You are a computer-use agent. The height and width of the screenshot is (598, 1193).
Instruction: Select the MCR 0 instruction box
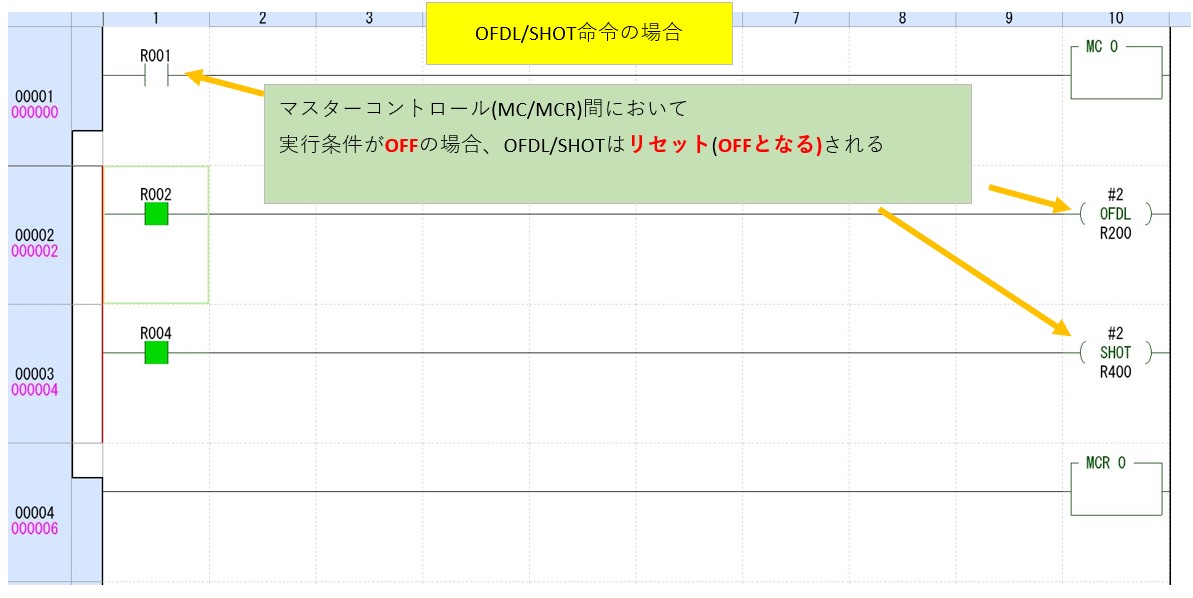(x=1116, y=488)
